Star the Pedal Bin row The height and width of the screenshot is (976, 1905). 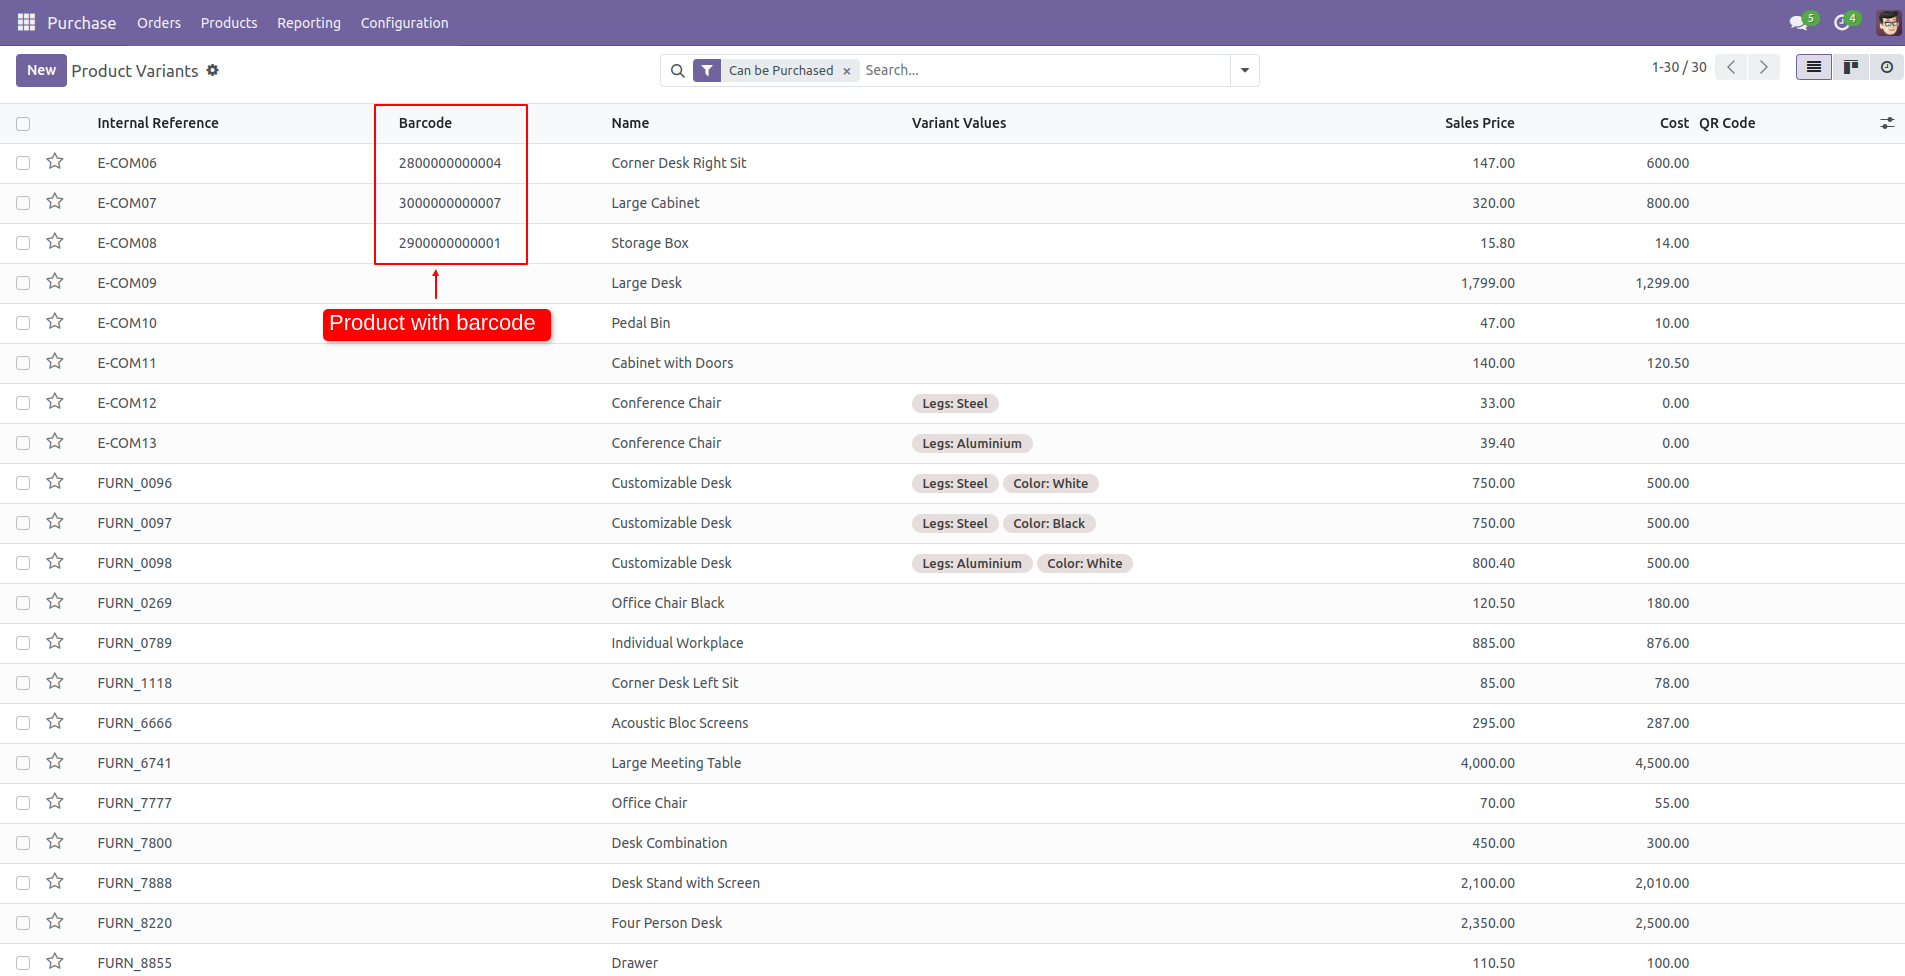tap(55, 322)
